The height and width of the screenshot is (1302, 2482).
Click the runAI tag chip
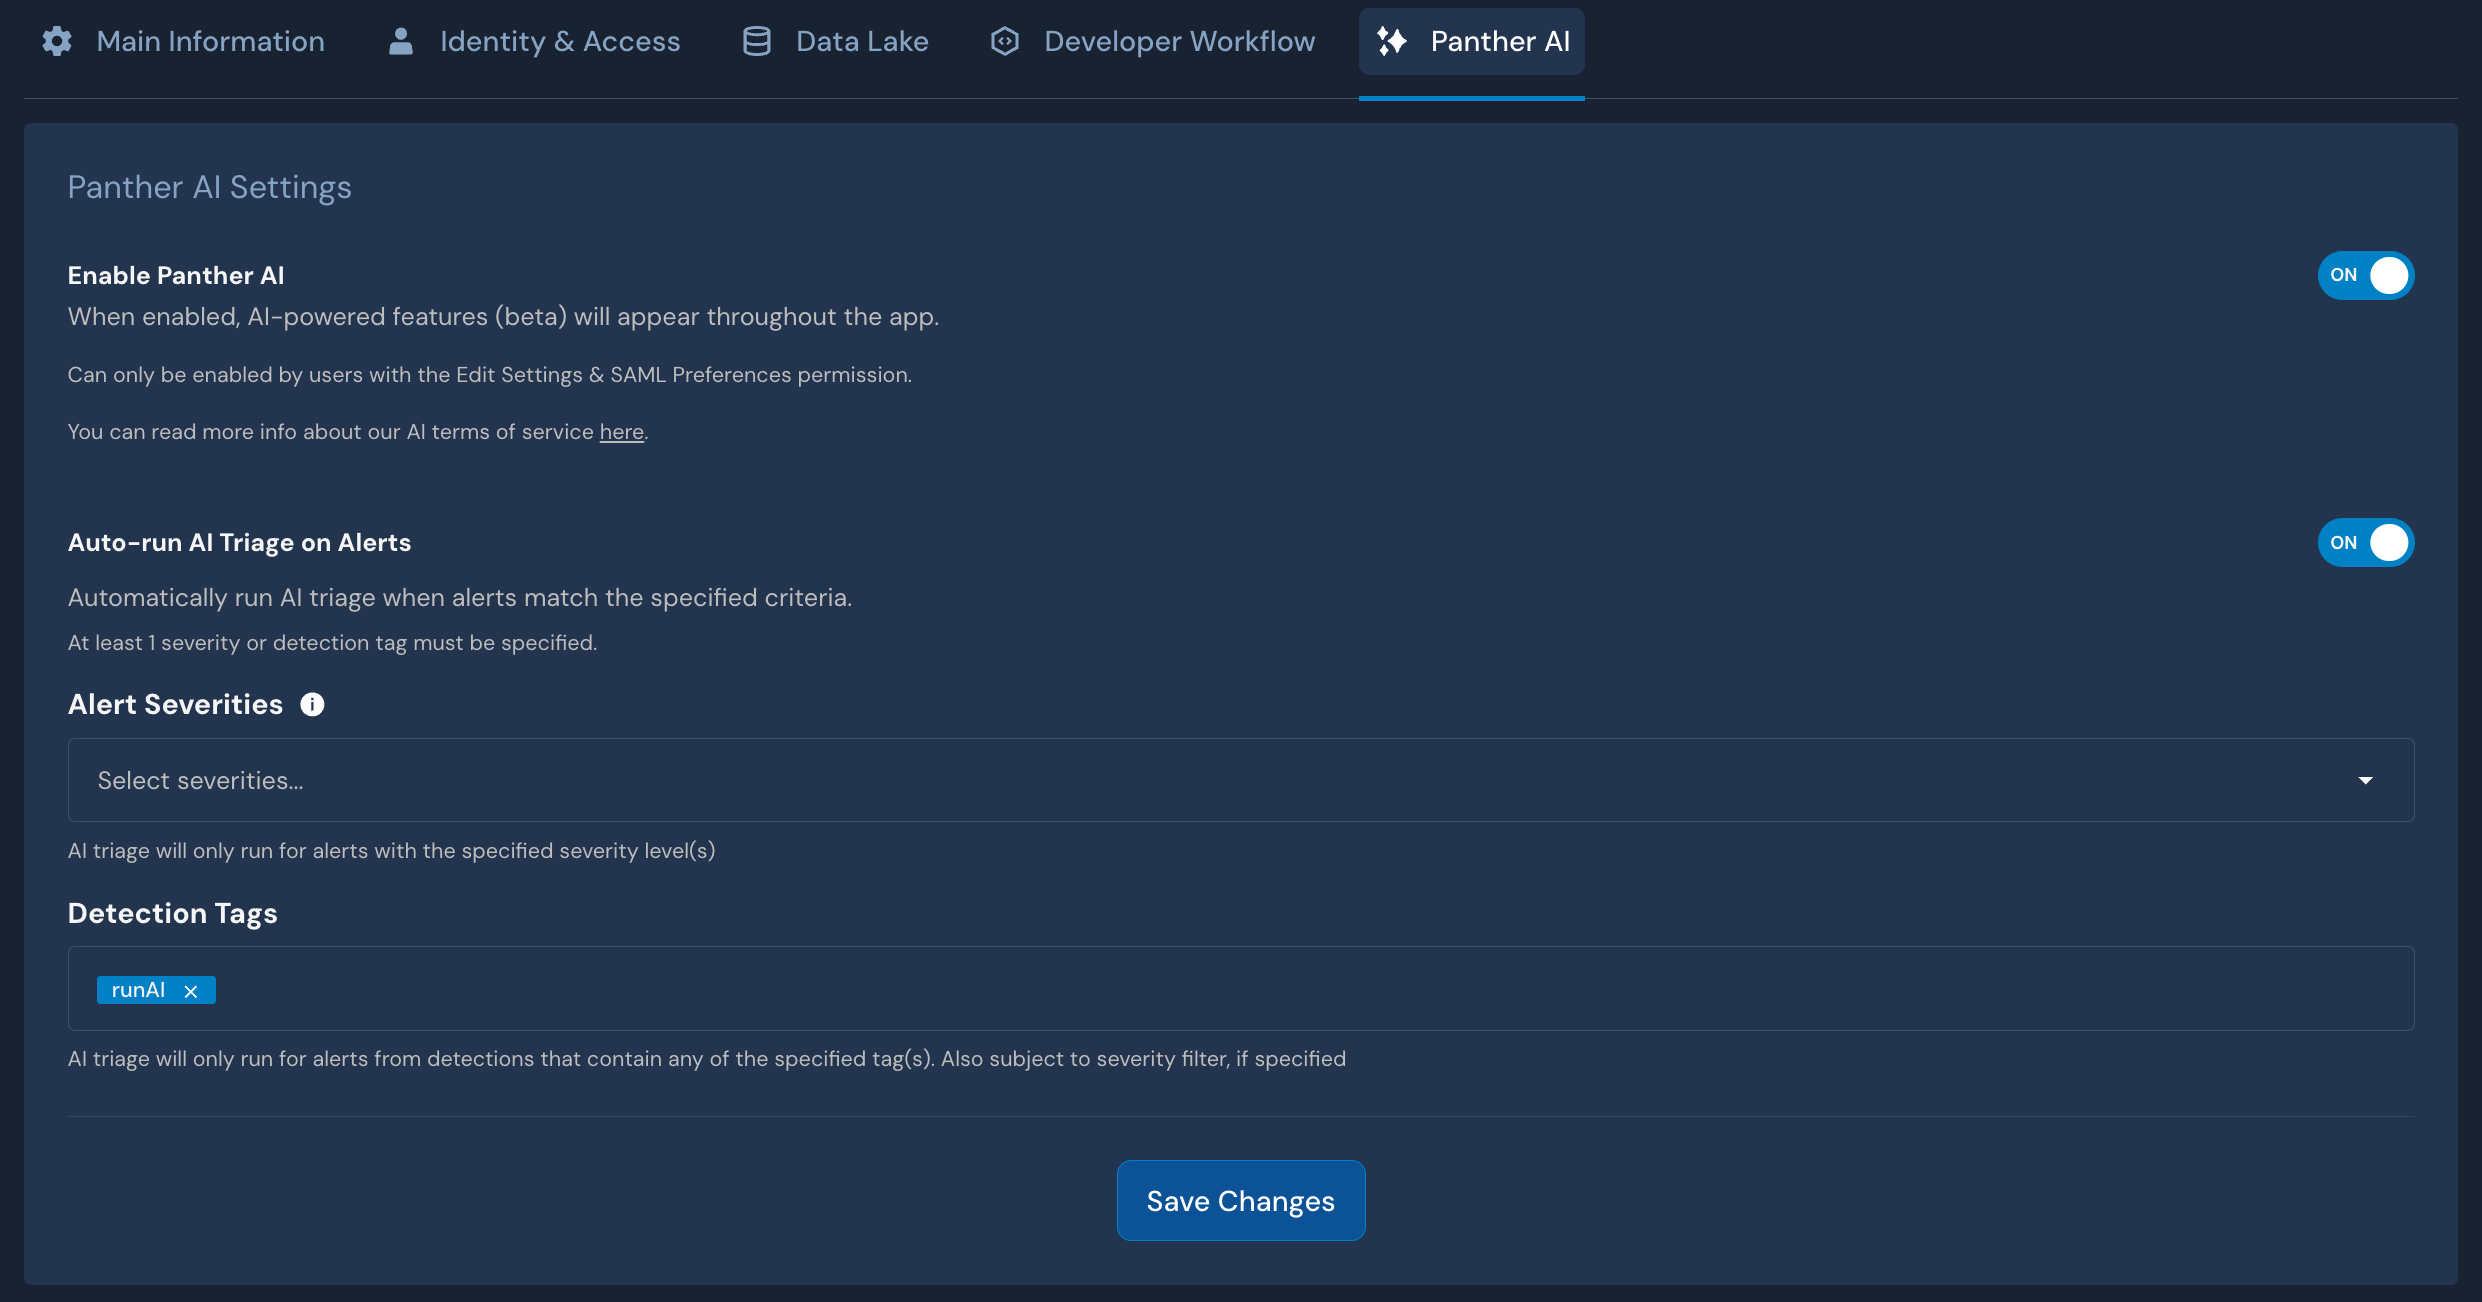pyautogui.click(x=156, y=990)
